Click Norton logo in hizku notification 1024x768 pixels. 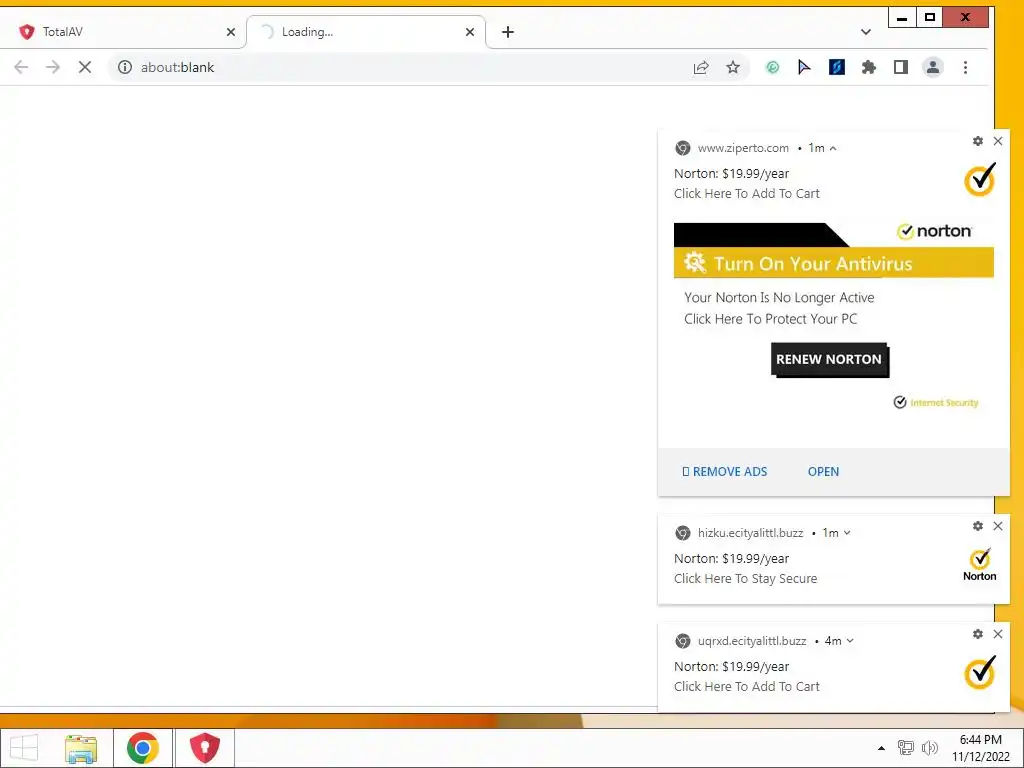click(x=980, y=565)
